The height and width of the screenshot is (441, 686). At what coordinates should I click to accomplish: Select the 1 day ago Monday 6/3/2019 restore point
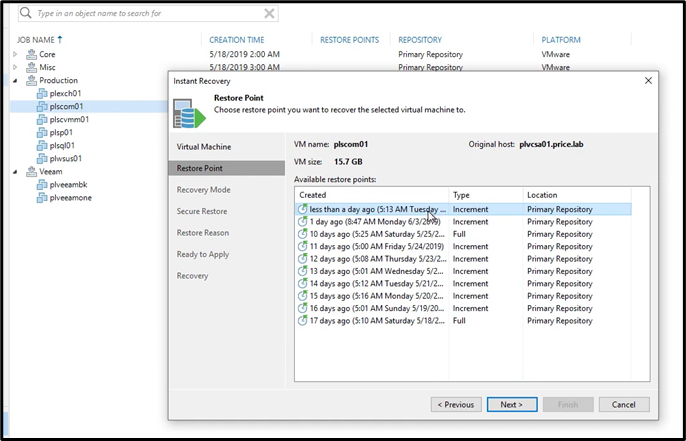[463, 222]
